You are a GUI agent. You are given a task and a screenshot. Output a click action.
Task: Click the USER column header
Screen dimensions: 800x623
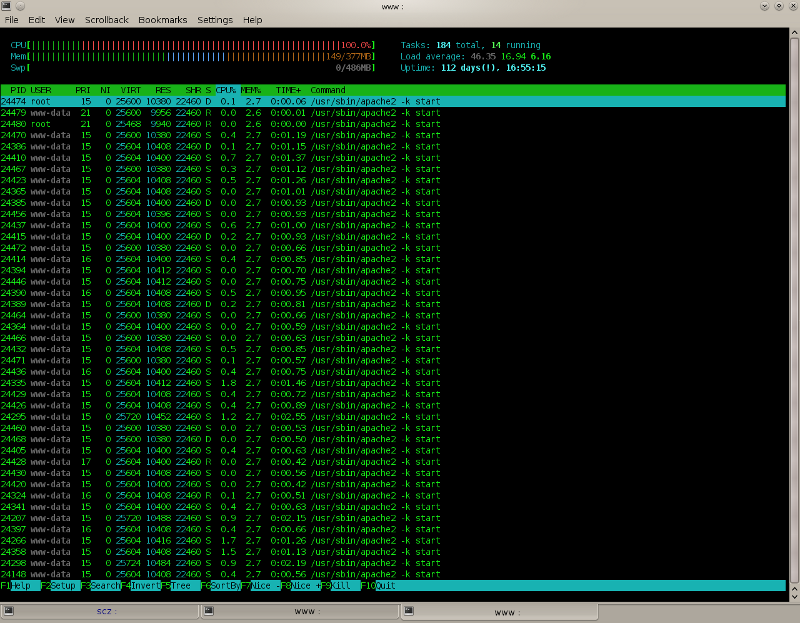click(x=41, y=90)
